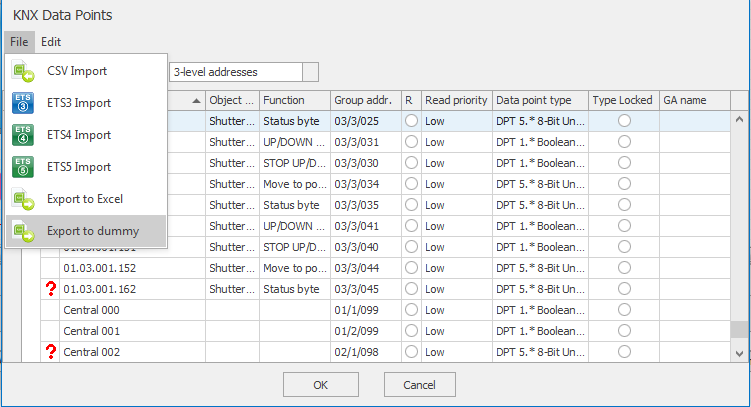Toggle R radio for group address 02/1/098
Image resolution: width=751 pixels, height=407 pixels.
[411, 352]
